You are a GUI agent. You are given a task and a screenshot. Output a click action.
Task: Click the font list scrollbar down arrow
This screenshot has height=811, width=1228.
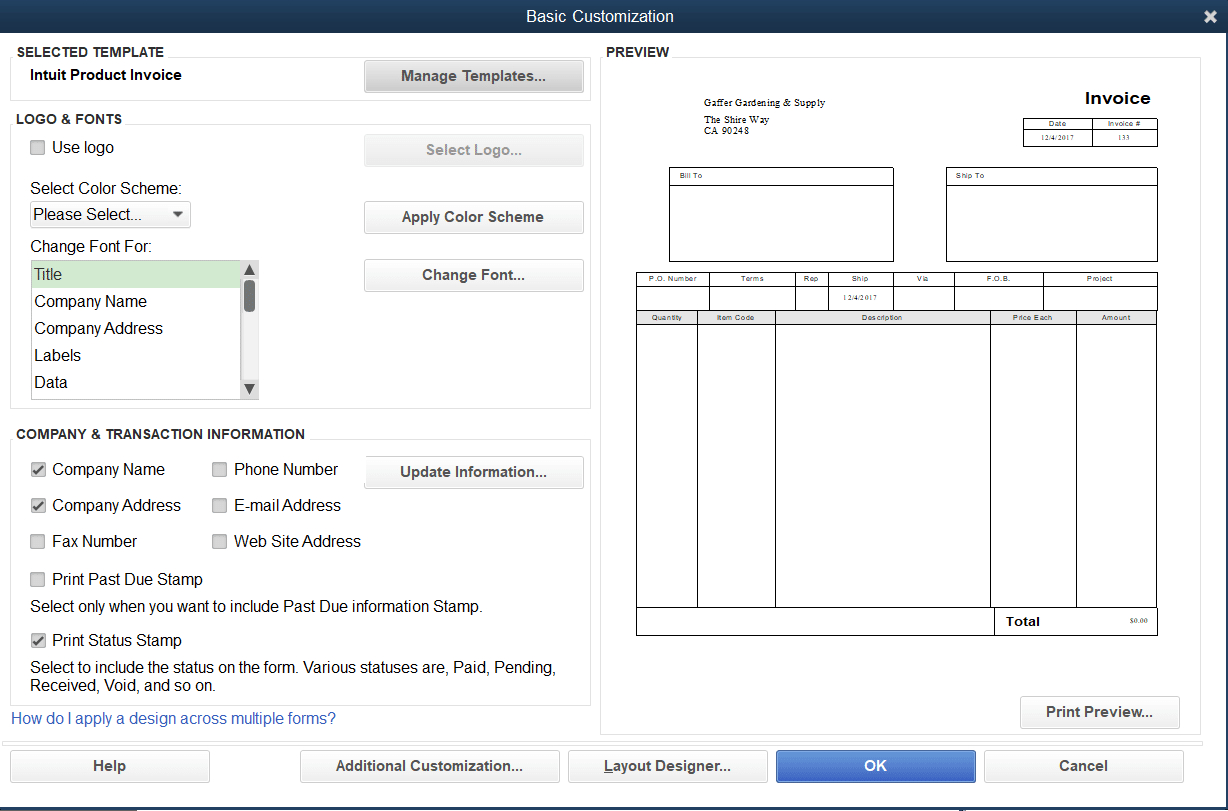tap(249, 388)
